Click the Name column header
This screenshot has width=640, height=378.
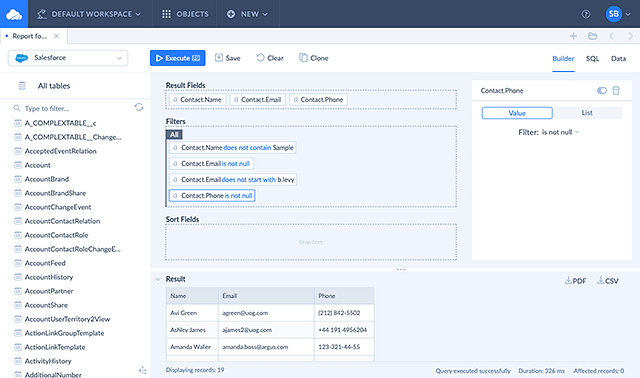pyautogui.click(x=192, y=296)
